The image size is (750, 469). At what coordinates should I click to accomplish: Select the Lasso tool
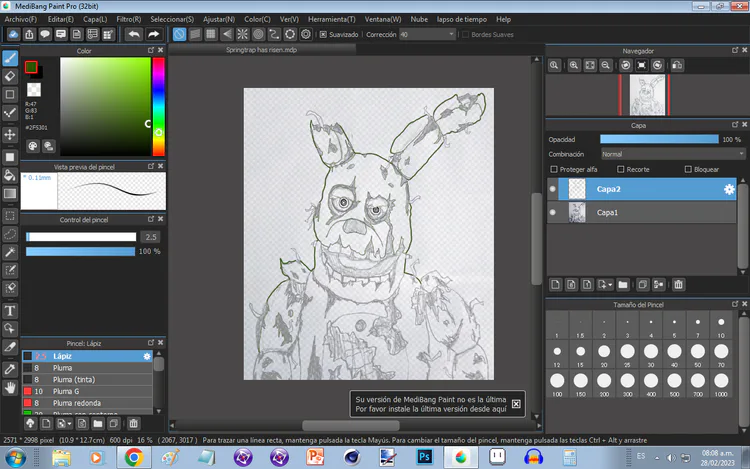click(10, 234)
